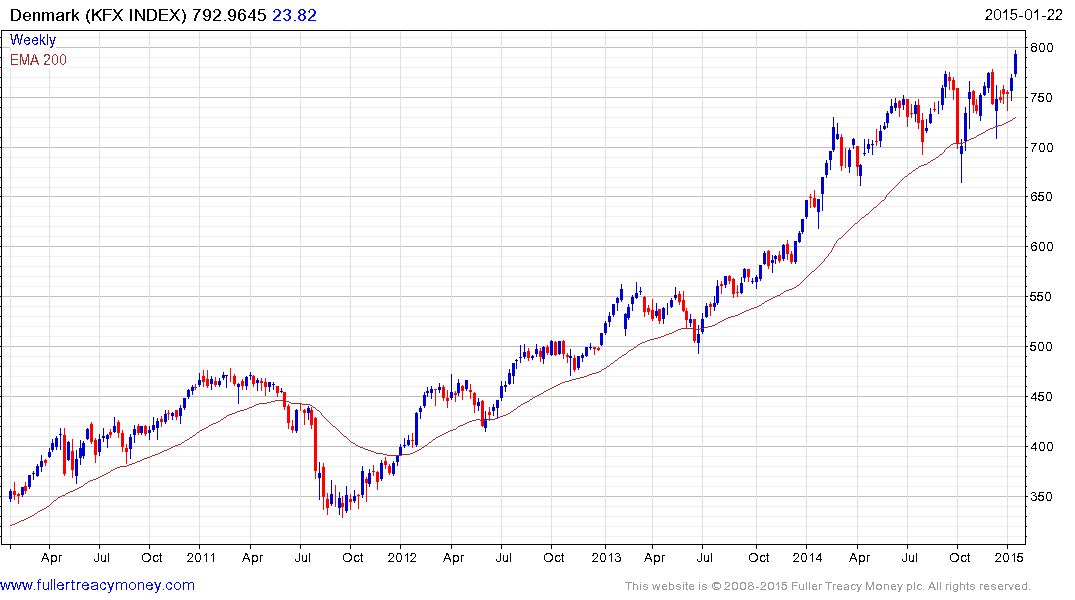Click the 400 price axis label
1075x600 pixels.
1041,446
